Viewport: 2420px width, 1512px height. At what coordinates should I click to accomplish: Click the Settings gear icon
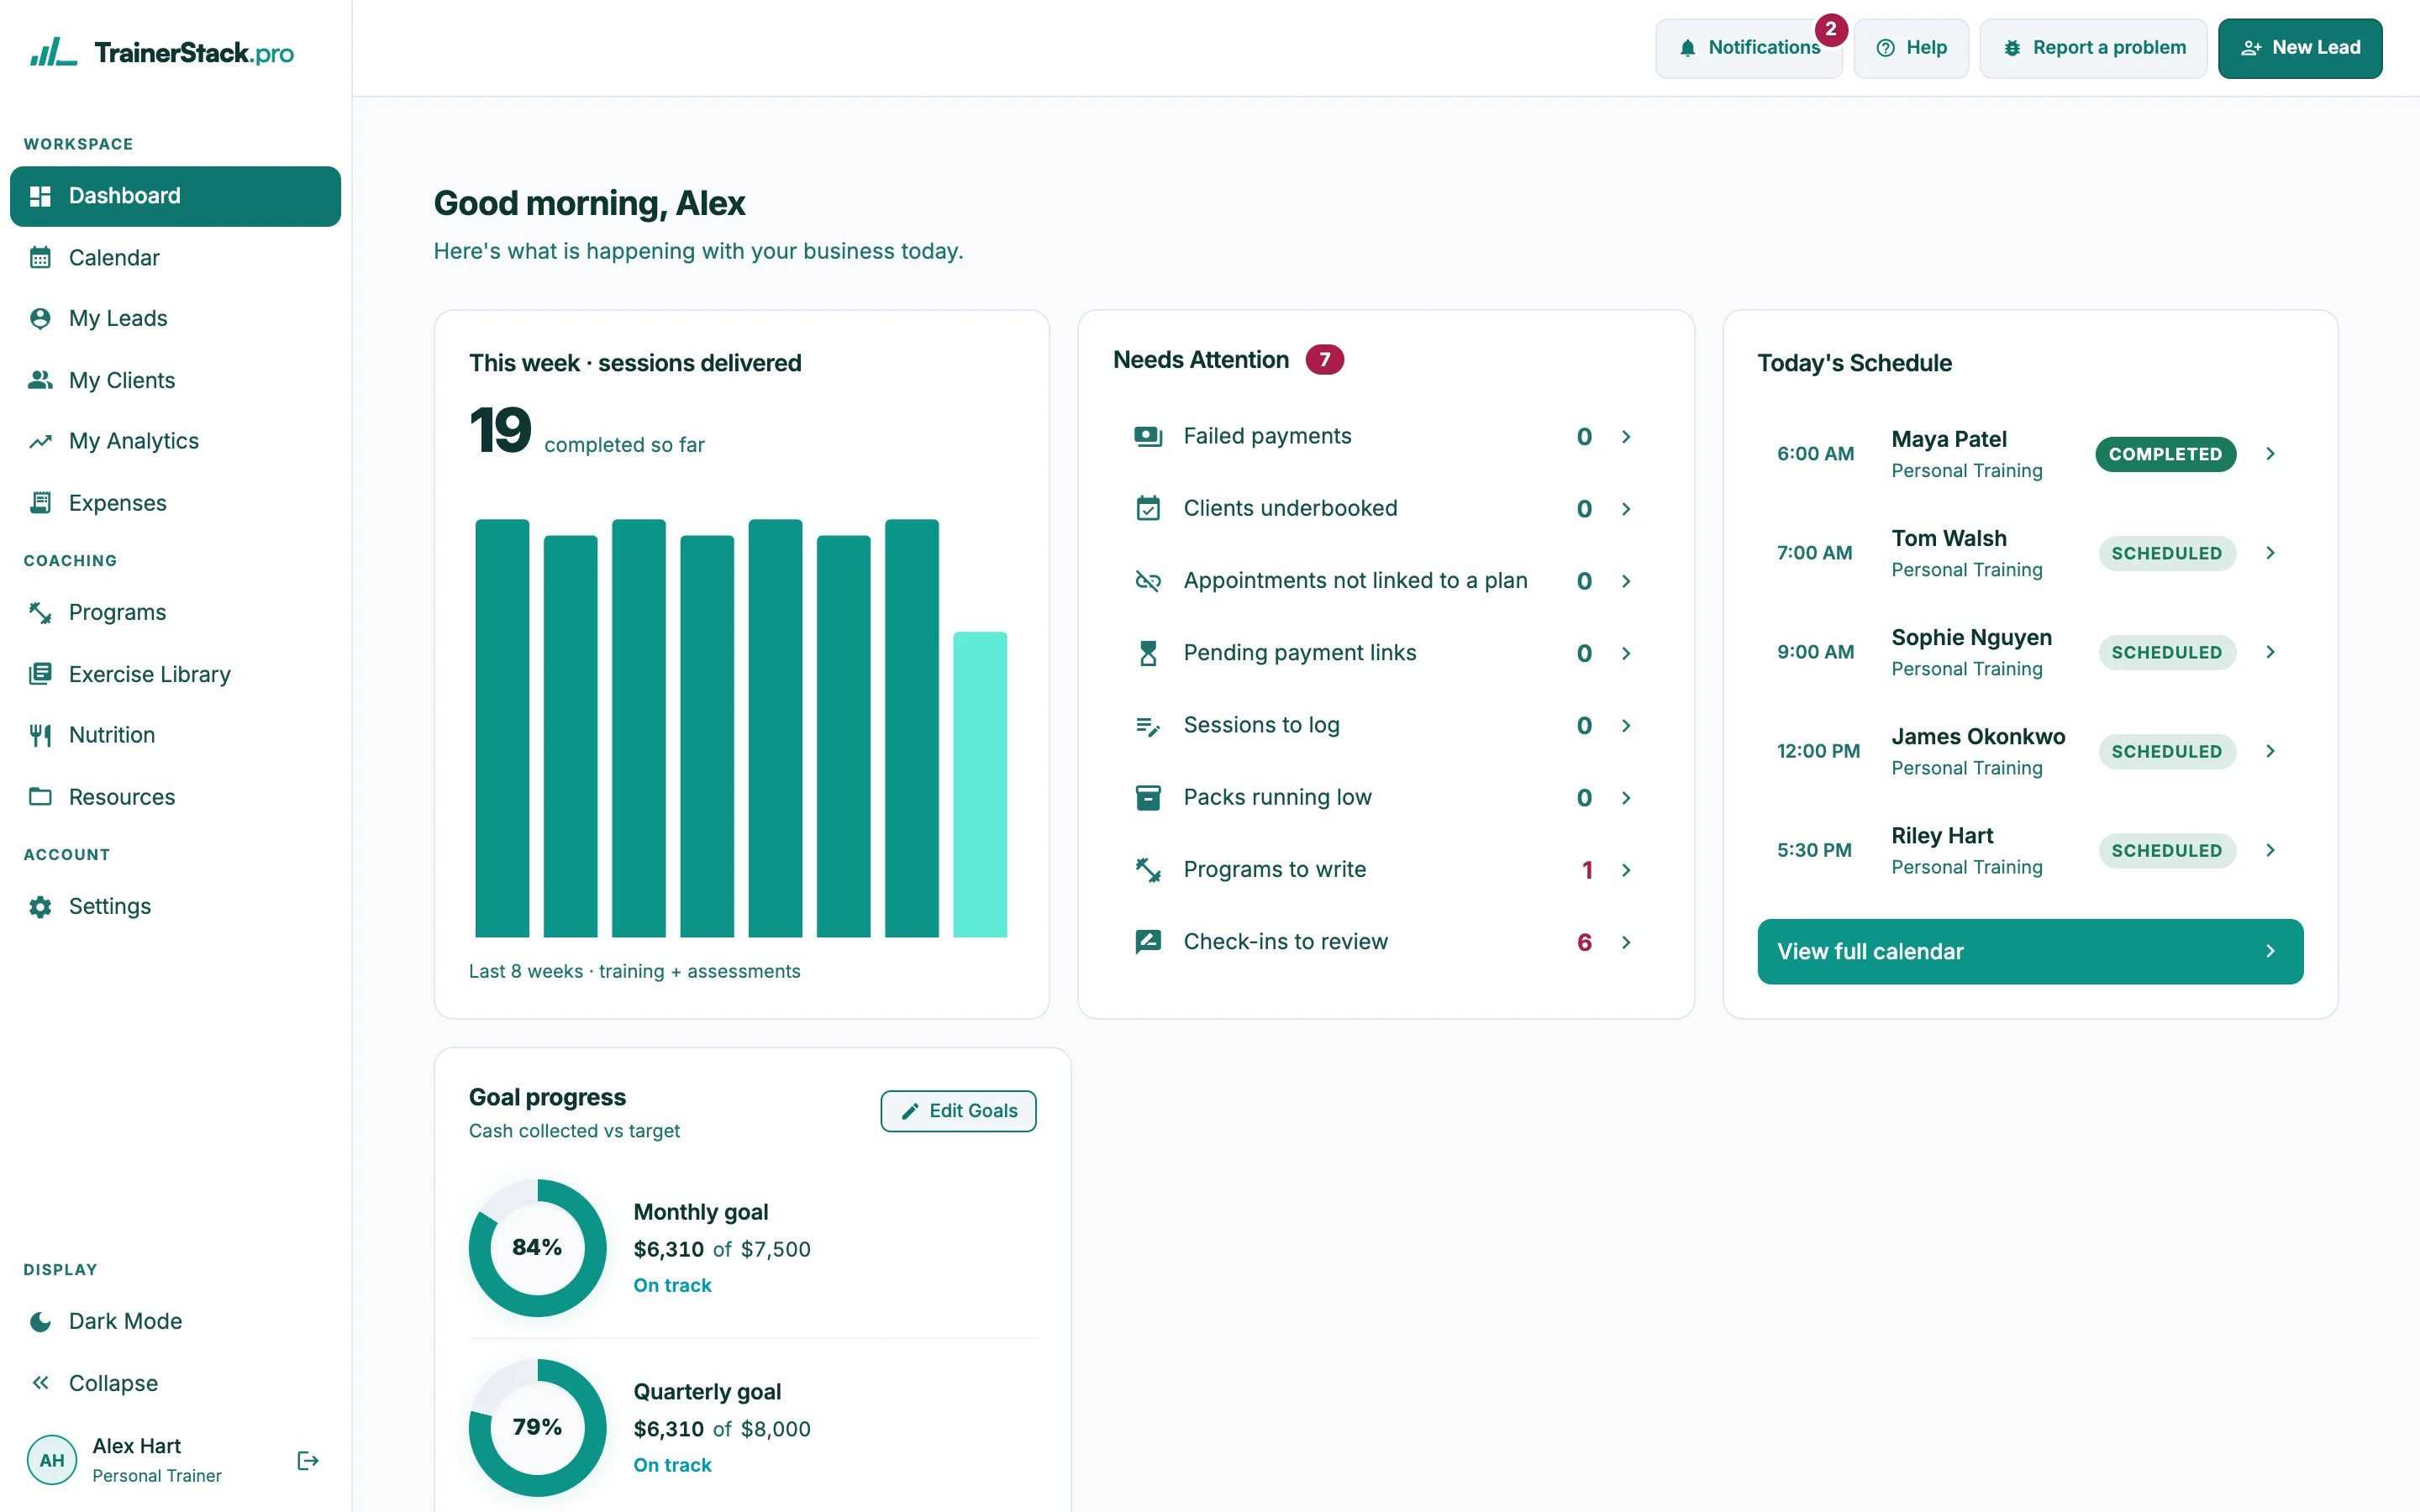pyautogui.click(x=40, y=907)
